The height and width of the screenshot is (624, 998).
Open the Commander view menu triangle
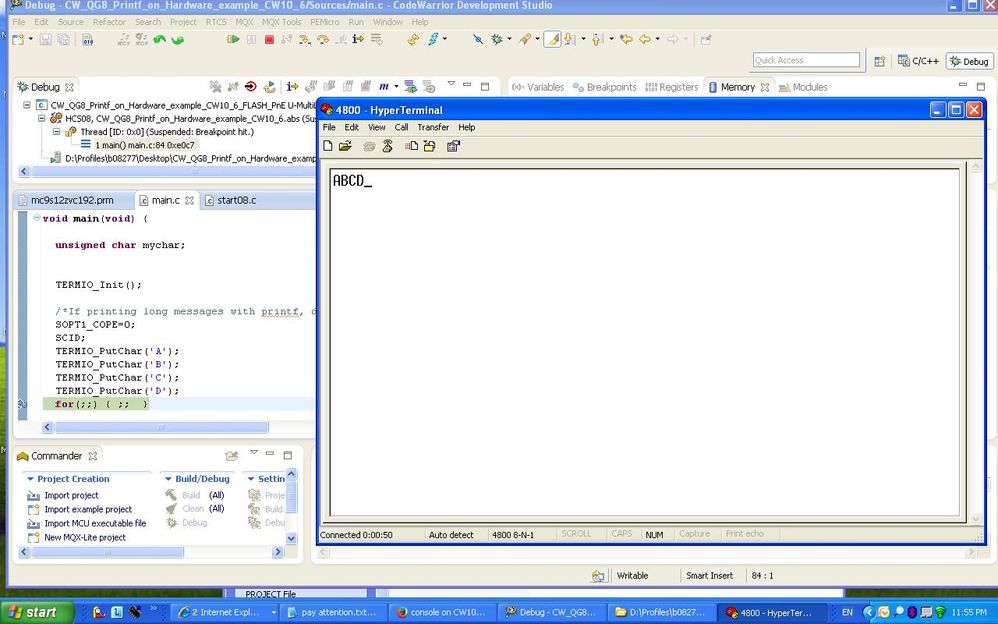254,453
